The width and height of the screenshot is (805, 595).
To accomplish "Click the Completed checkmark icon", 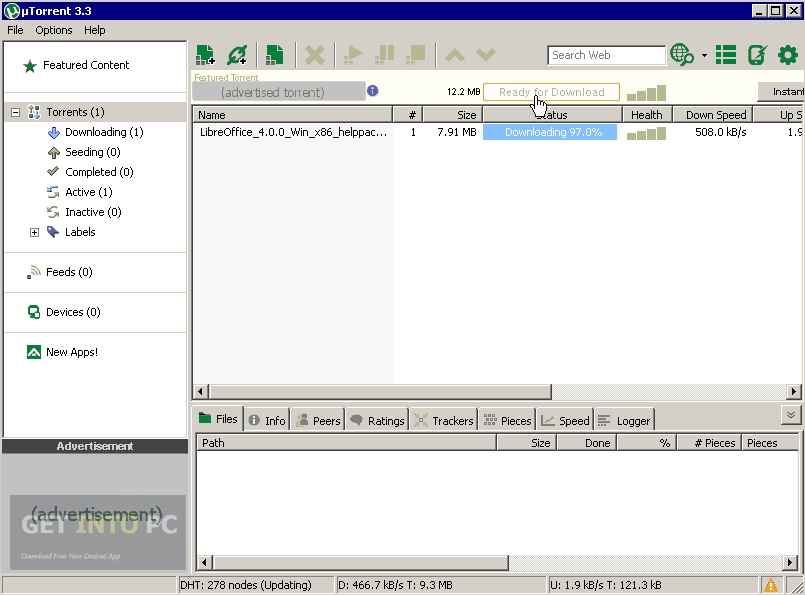I will click(53, 171).
